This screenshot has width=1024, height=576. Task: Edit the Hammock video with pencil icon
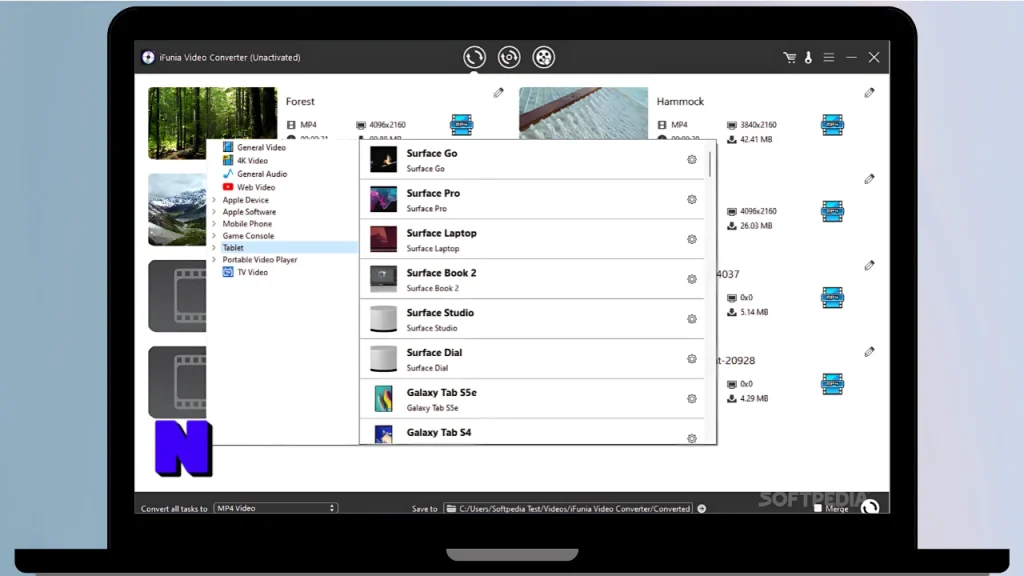pyautogui.click(x=869, y=93)
